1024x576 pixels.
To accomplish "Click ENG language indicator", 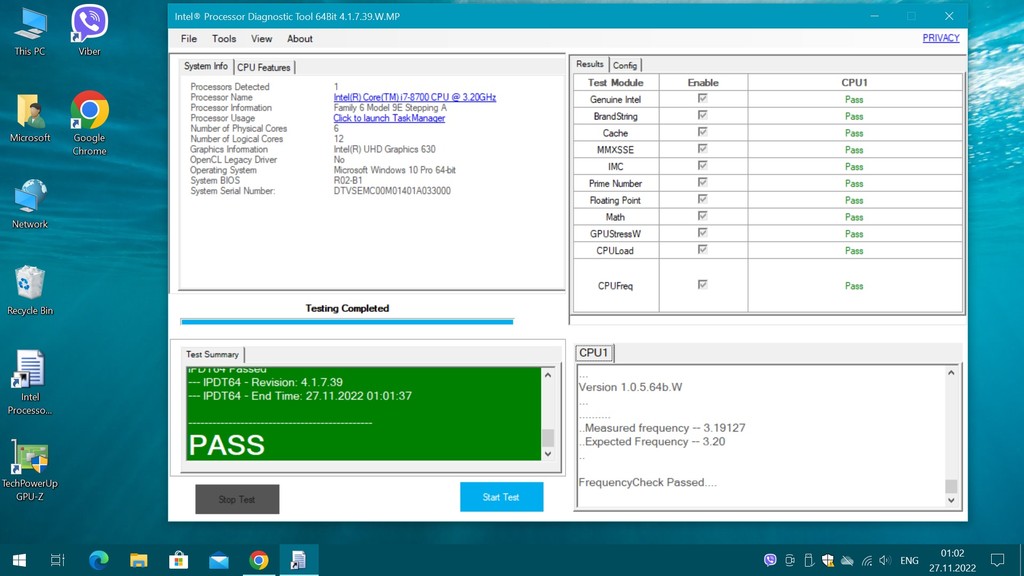I will point(909,560).
